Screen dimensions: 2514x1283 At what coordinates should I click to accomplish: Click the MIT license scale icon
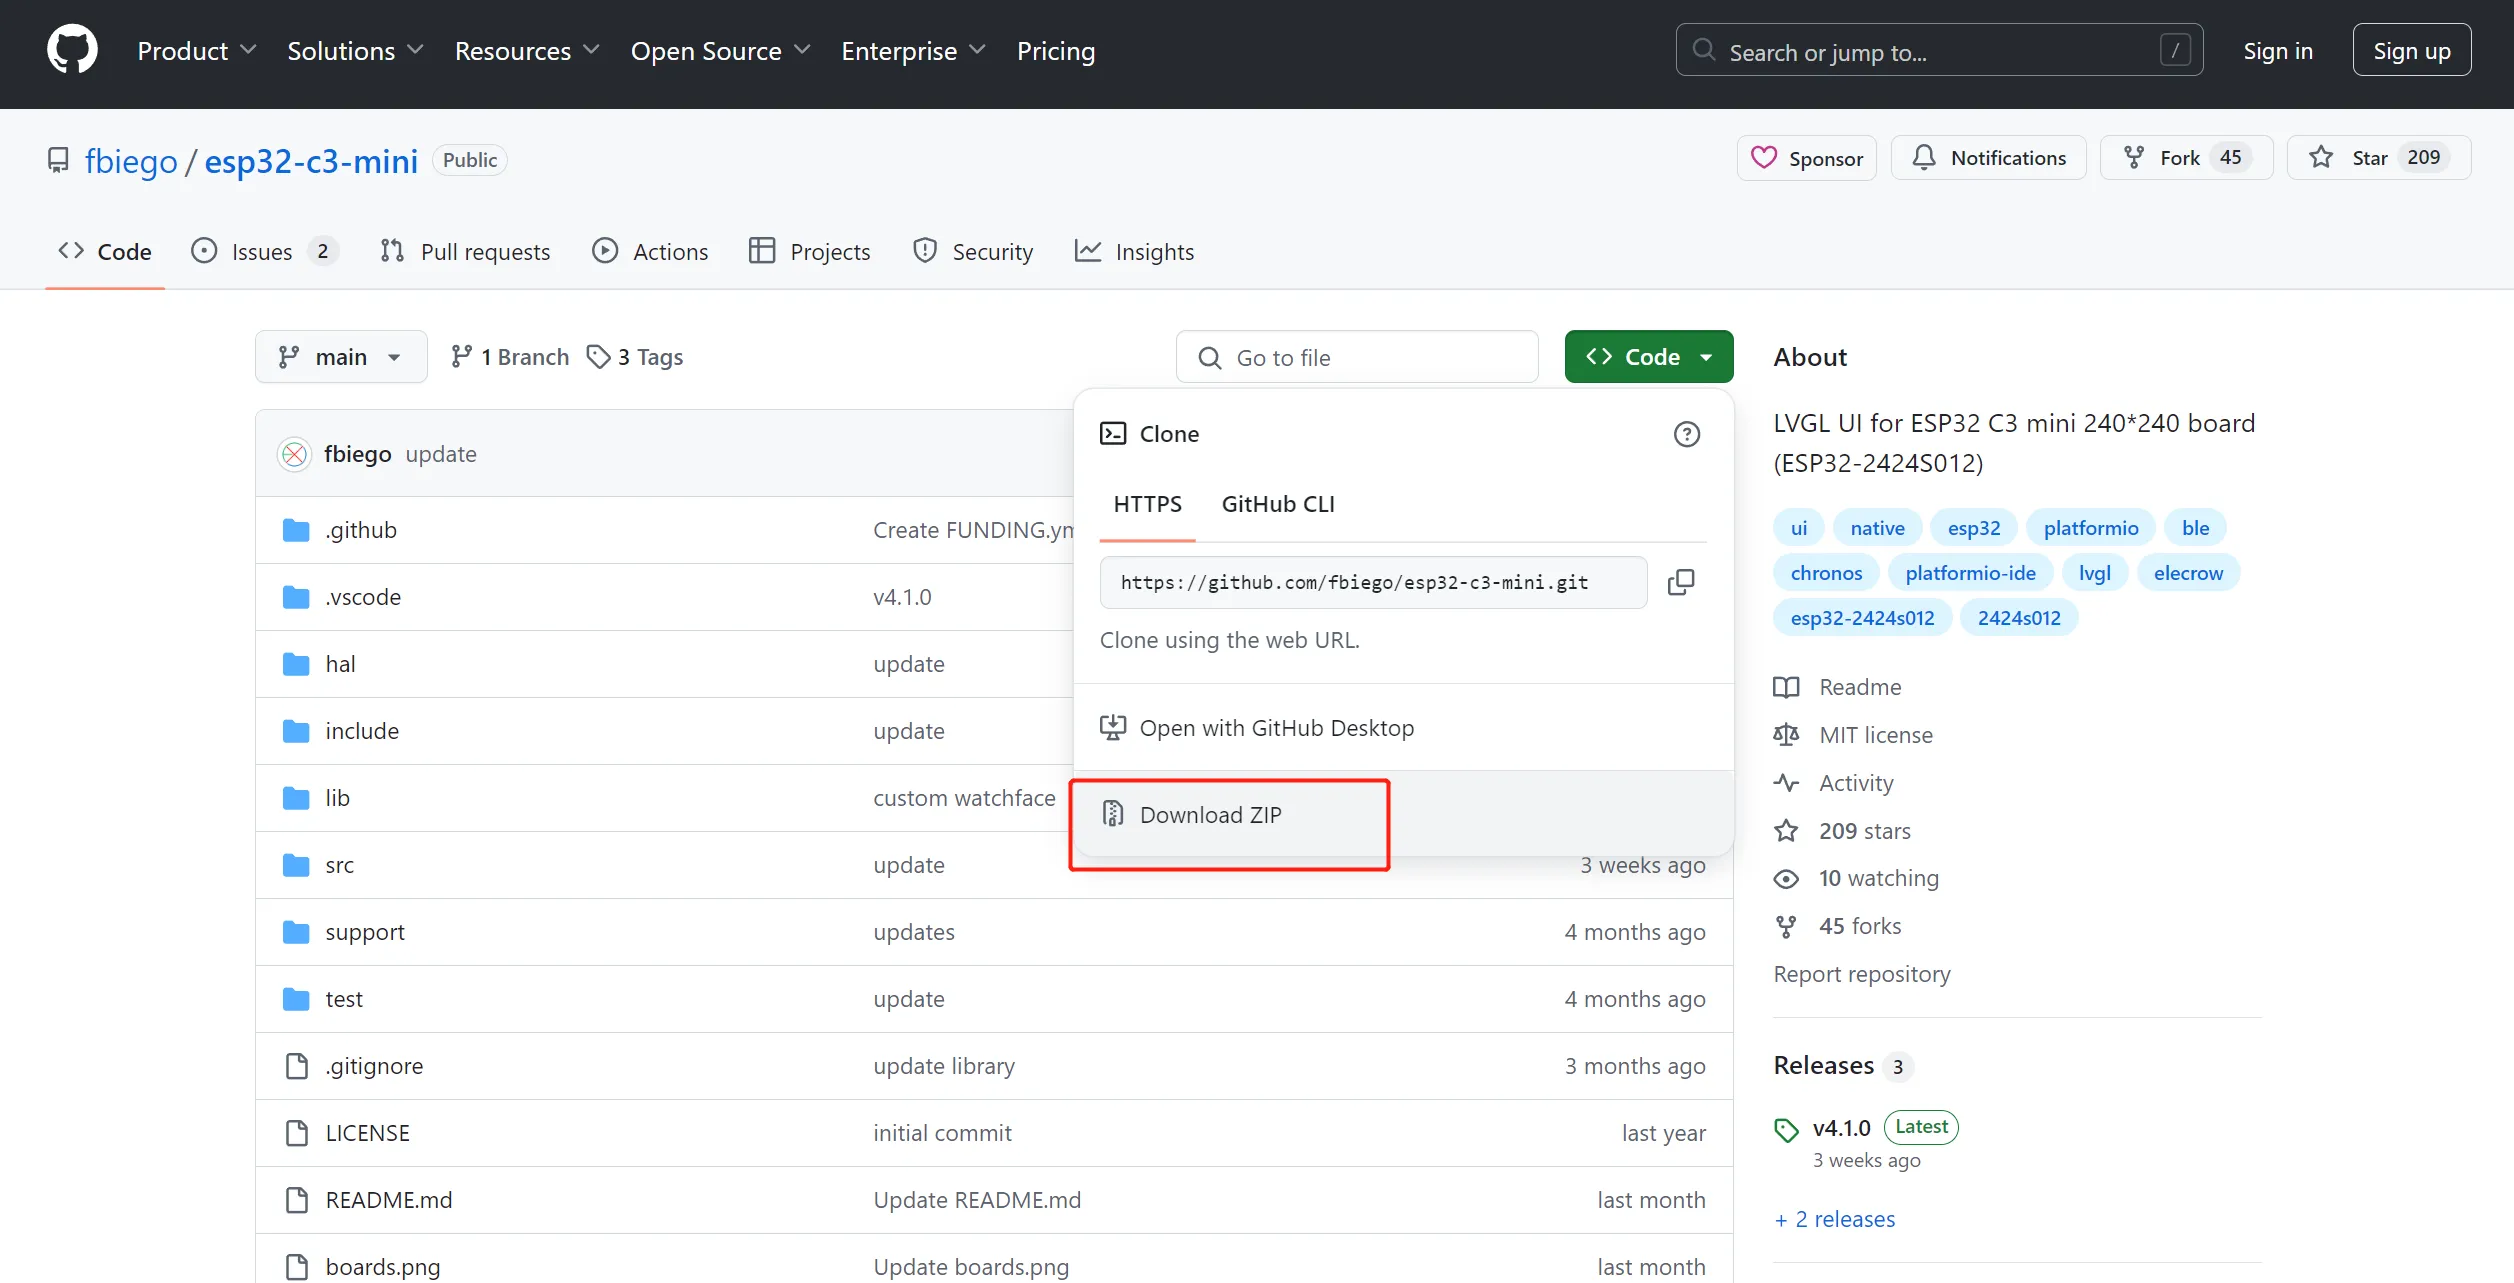tap(1786, 735)
